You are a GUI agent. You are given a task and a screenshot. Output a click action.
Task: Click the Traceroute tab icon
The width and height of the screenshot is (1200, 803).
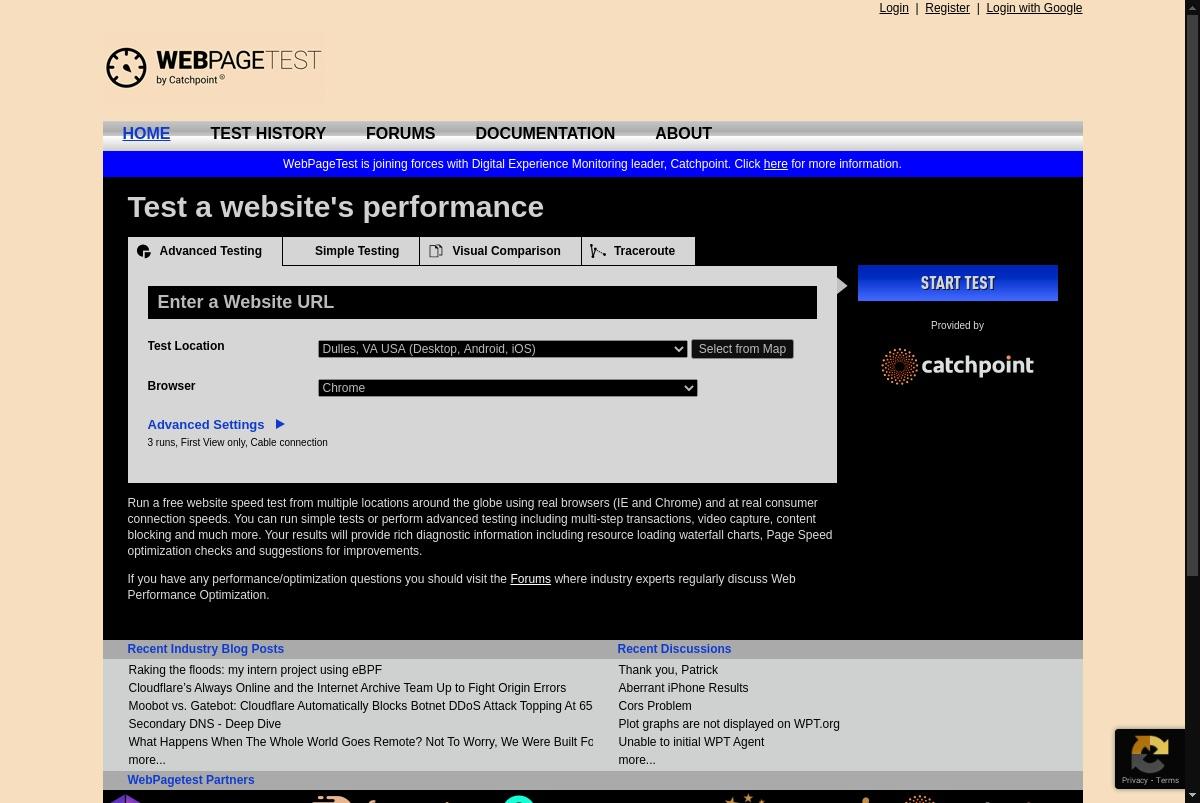coord(598,251)
